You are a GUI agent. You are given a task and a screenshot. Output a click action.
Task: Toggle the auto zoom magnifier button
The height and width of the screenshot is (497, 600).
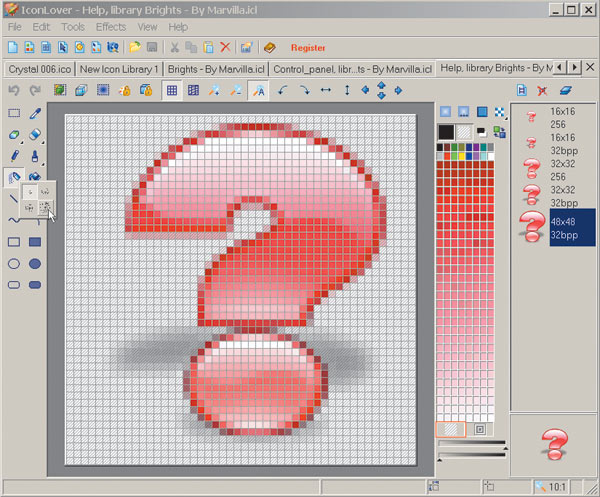(258, 90)
